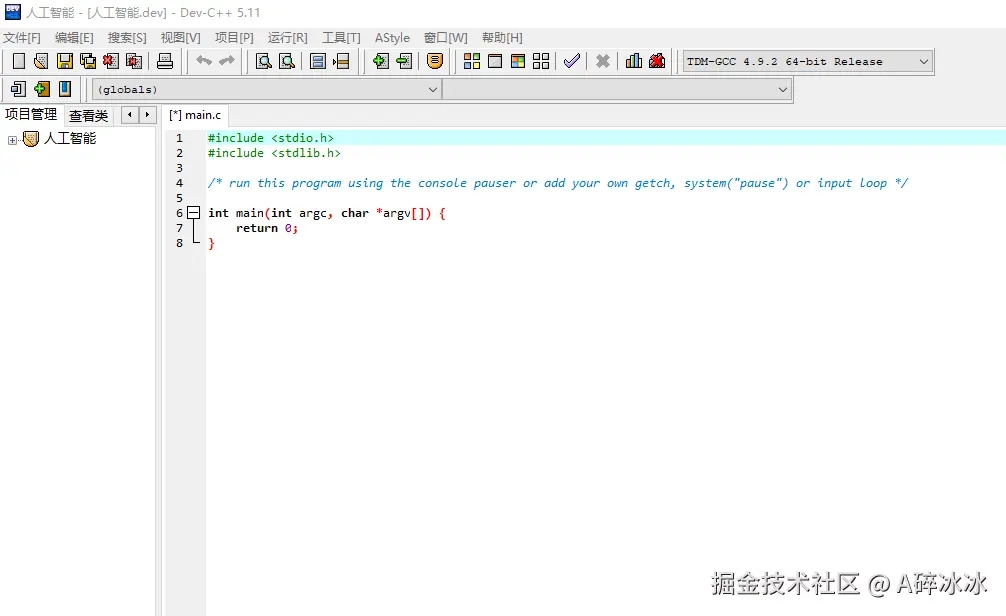This screenshot has height=616, width=1006.
Task: Click the stacked pages icon in second toolbar row
Action: tap(19, 89)
